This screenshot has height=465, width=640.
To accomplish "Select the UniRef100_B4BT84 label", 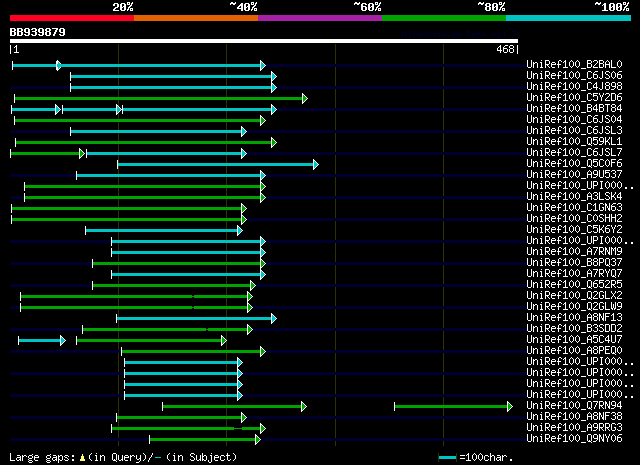I will [x=574, y=109].
